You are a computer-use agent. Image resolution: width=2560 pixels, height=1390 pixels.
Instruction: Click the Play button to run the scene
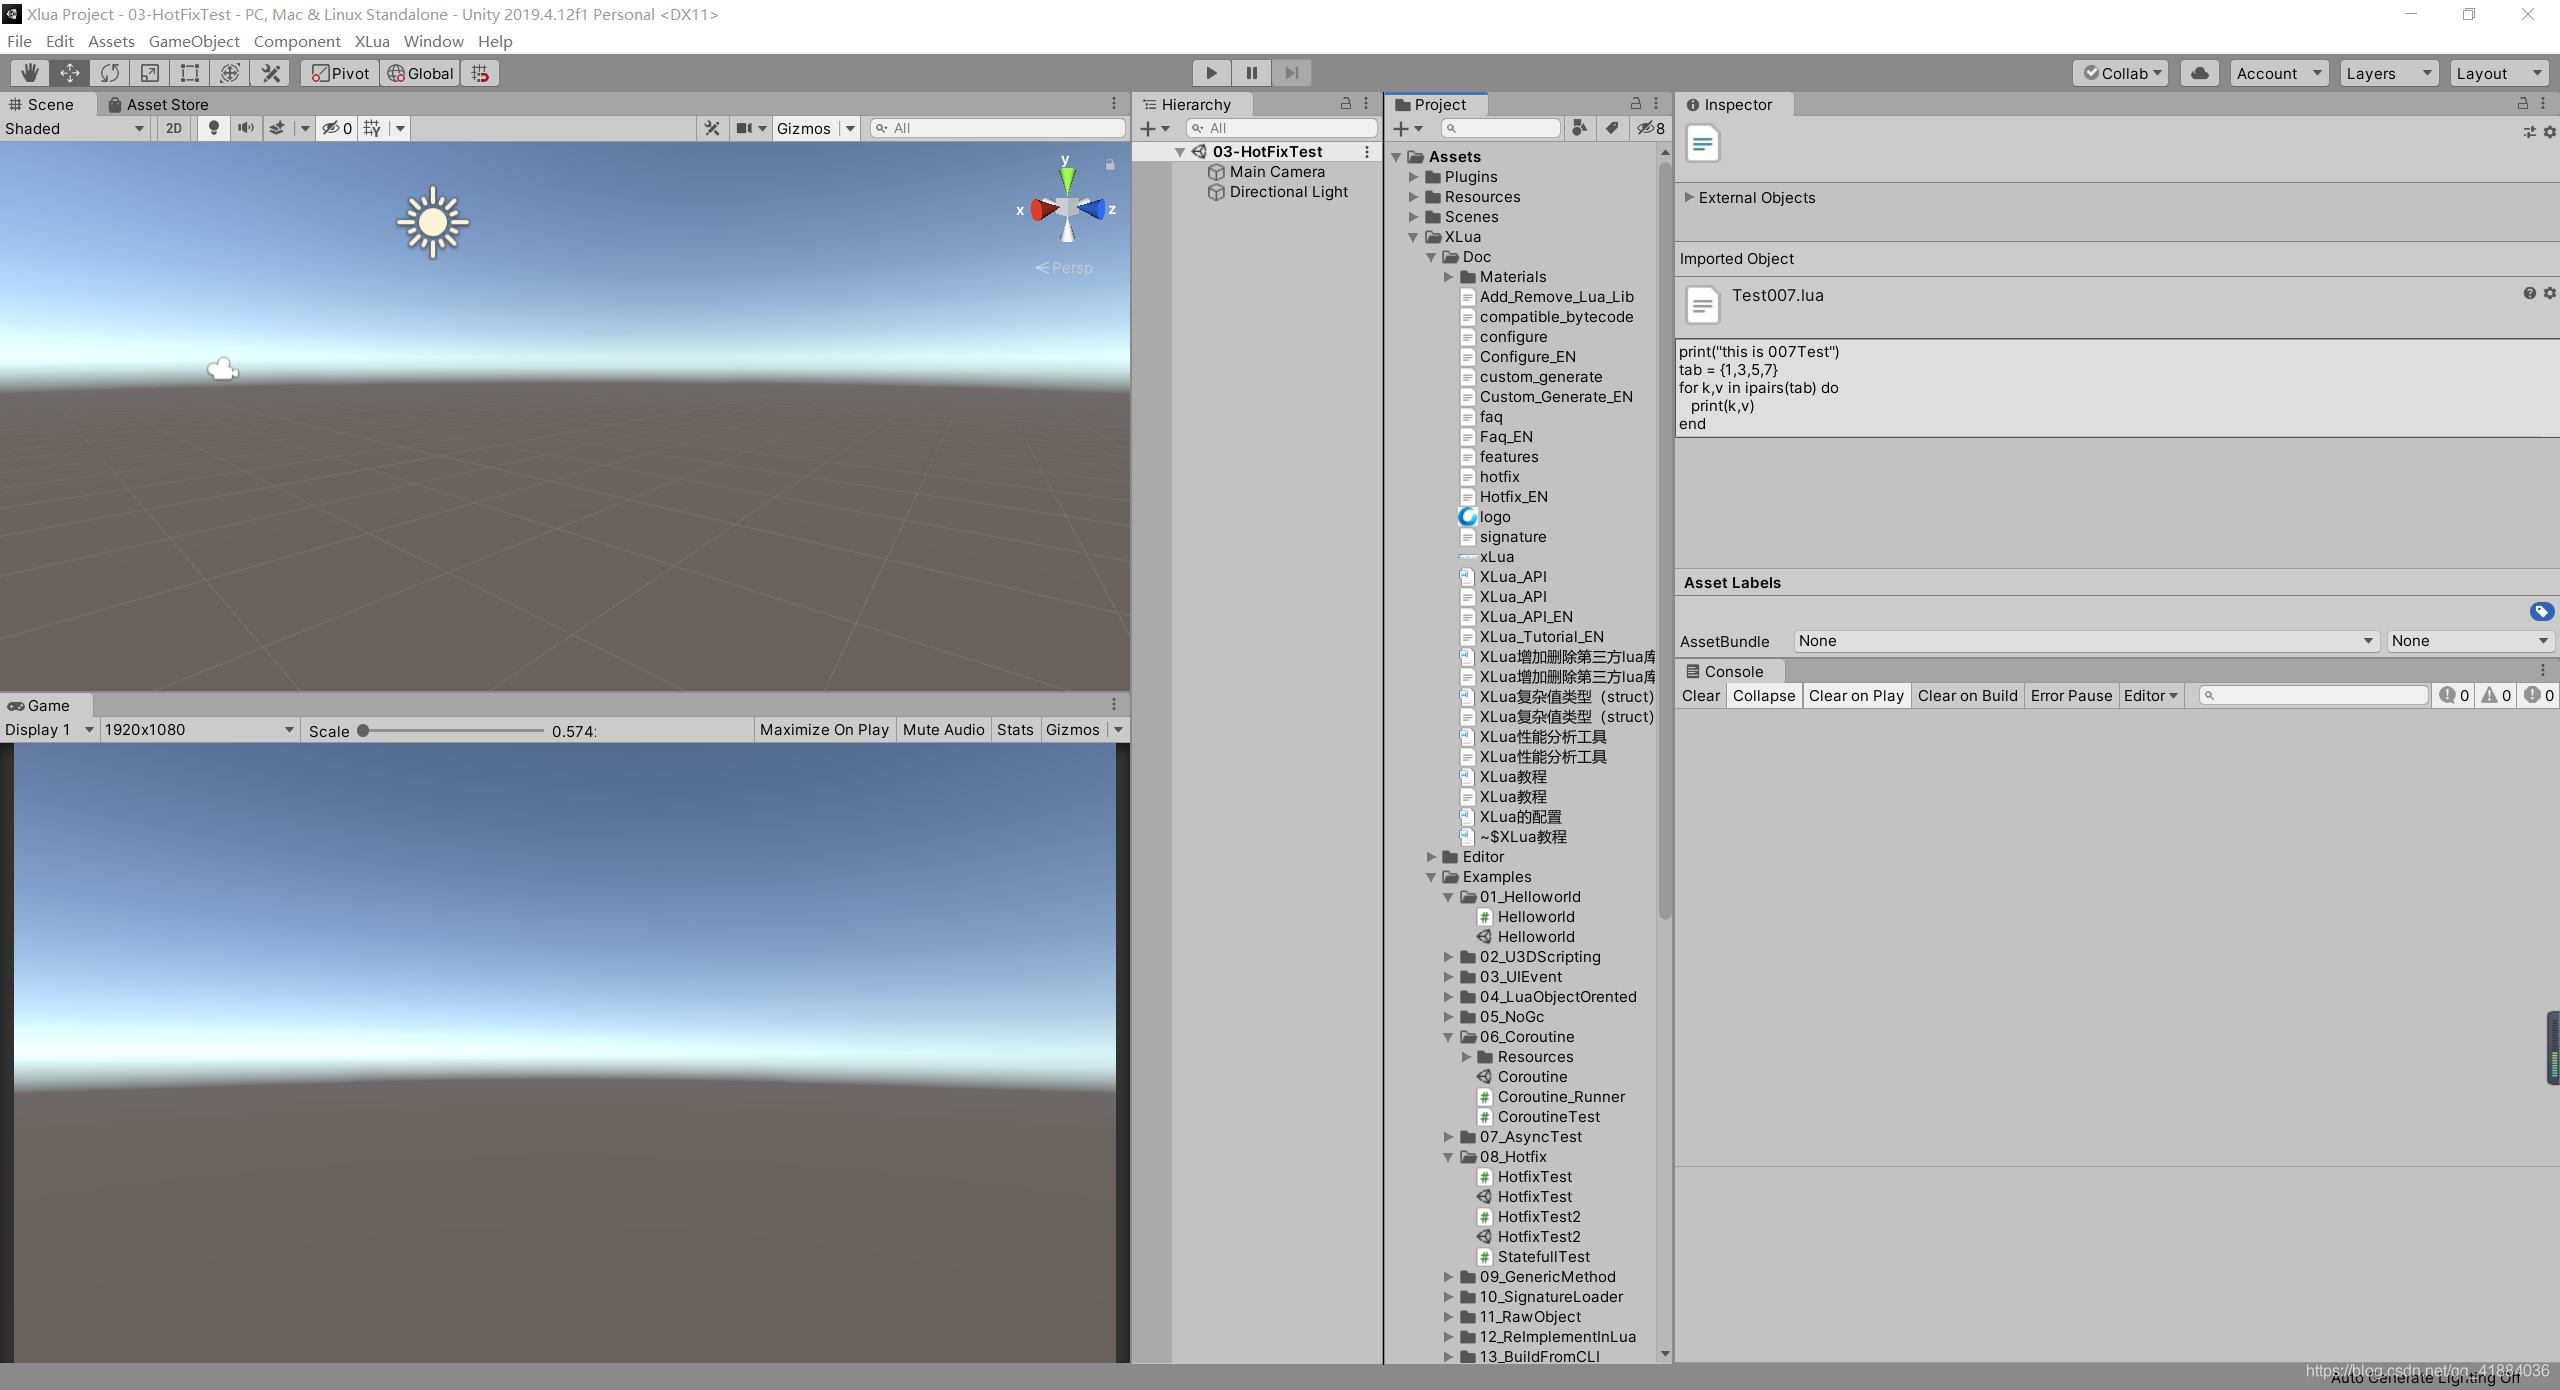pos(1210,72)
